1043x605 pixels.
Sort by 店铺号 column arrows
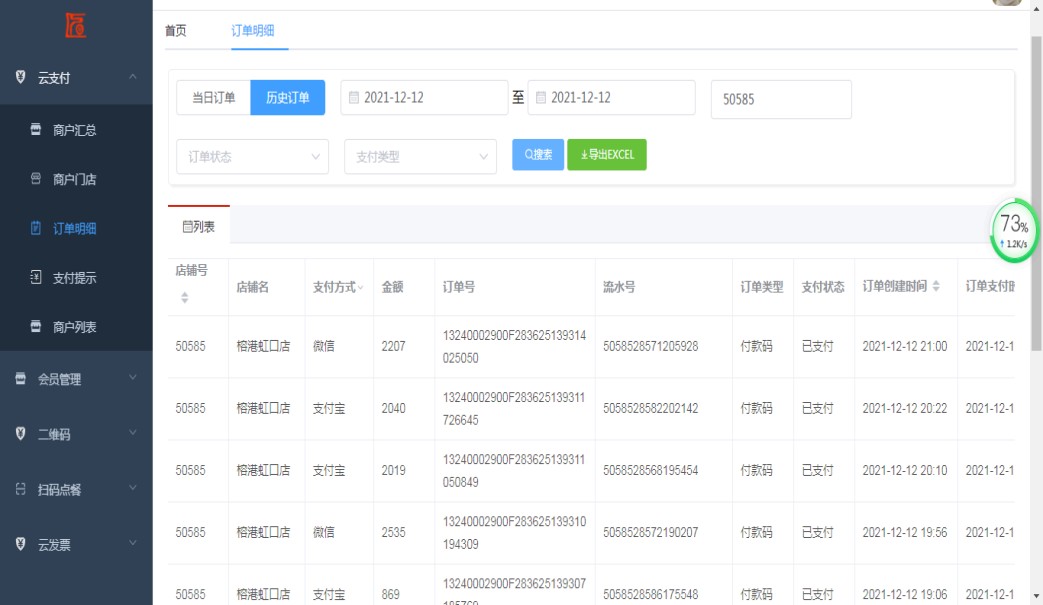pyautogui.click(x=183, y=298)
